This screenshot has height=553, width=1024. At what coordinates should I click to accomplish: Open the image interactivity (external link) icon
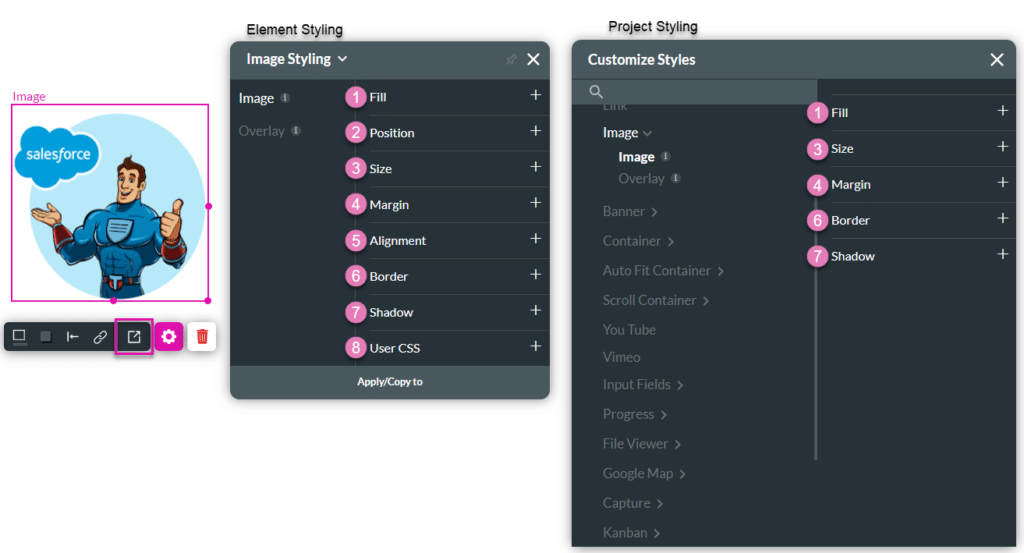coord(134,337)
